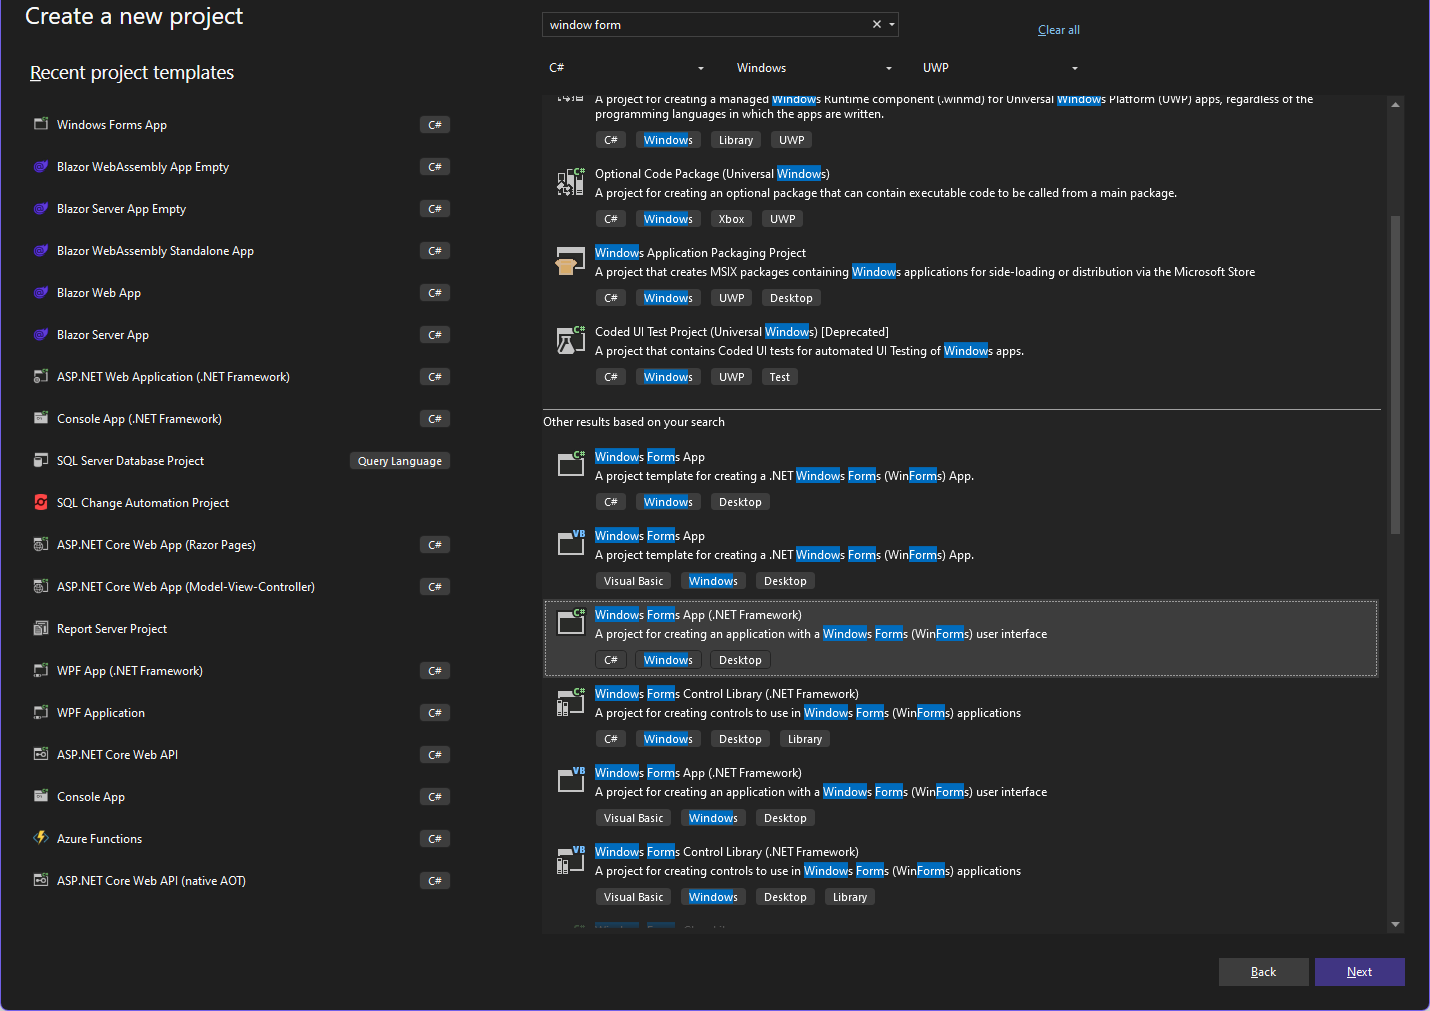The height and width of the screenshot is (1011, 1430).
Task: Click the Windows Application Packaging Project icon
Action: pyautogui.click(x=571, y=261)
